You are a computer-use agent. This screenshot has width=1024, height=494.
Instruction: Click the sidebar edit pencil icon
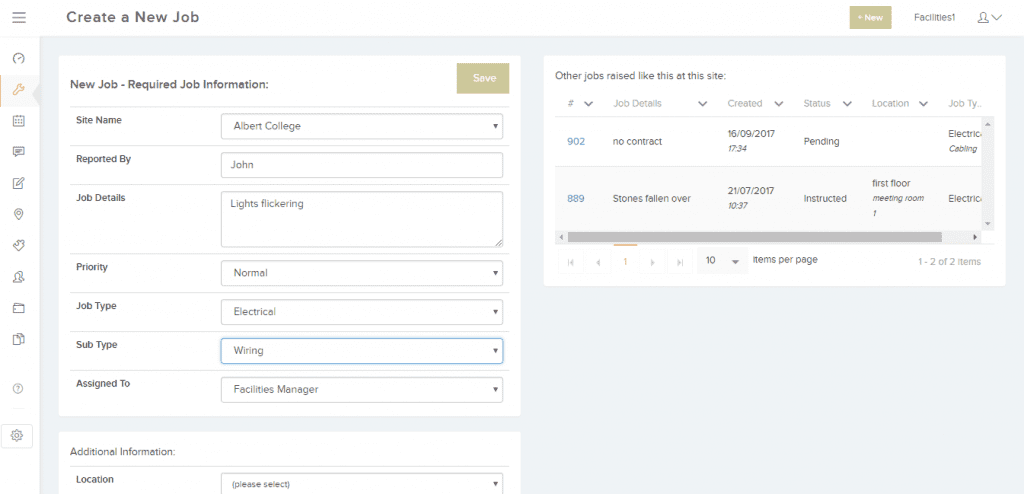[x=18, y=183]
